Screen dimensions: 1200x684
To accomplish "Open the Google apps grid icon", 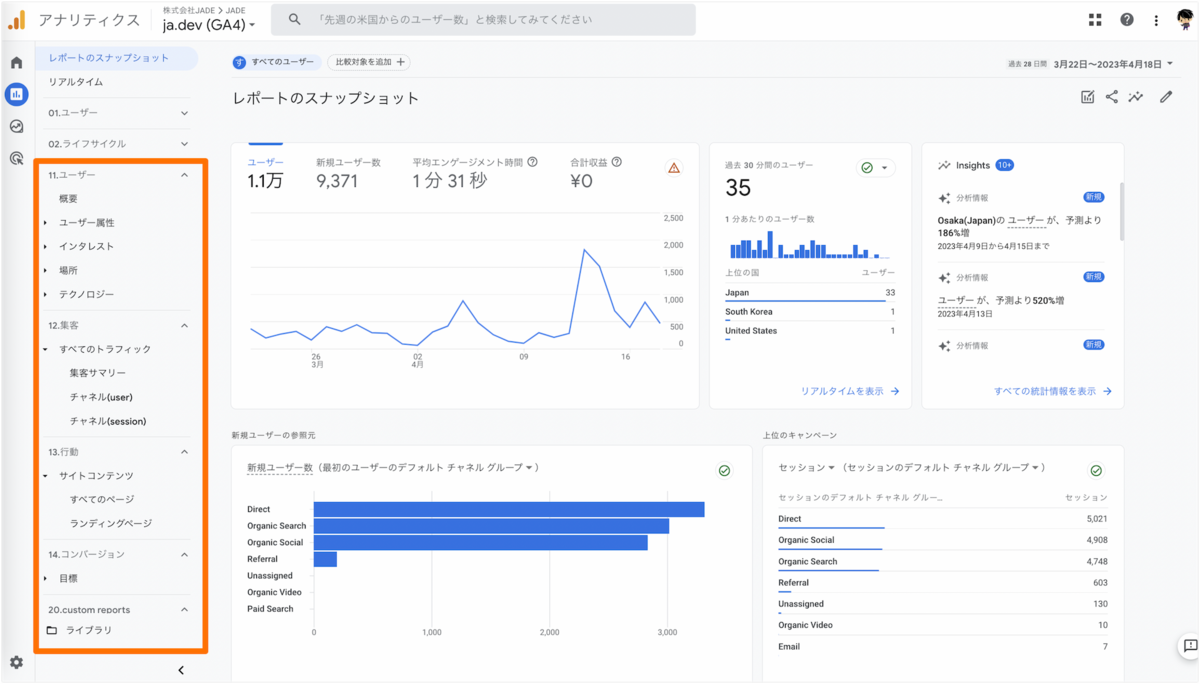I will pos(1093,19).
